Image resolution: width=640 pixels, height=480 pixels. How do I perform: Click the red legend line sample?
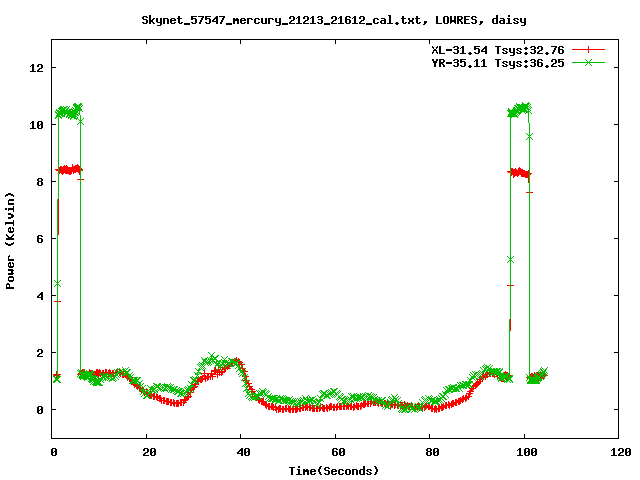point(588,50)
